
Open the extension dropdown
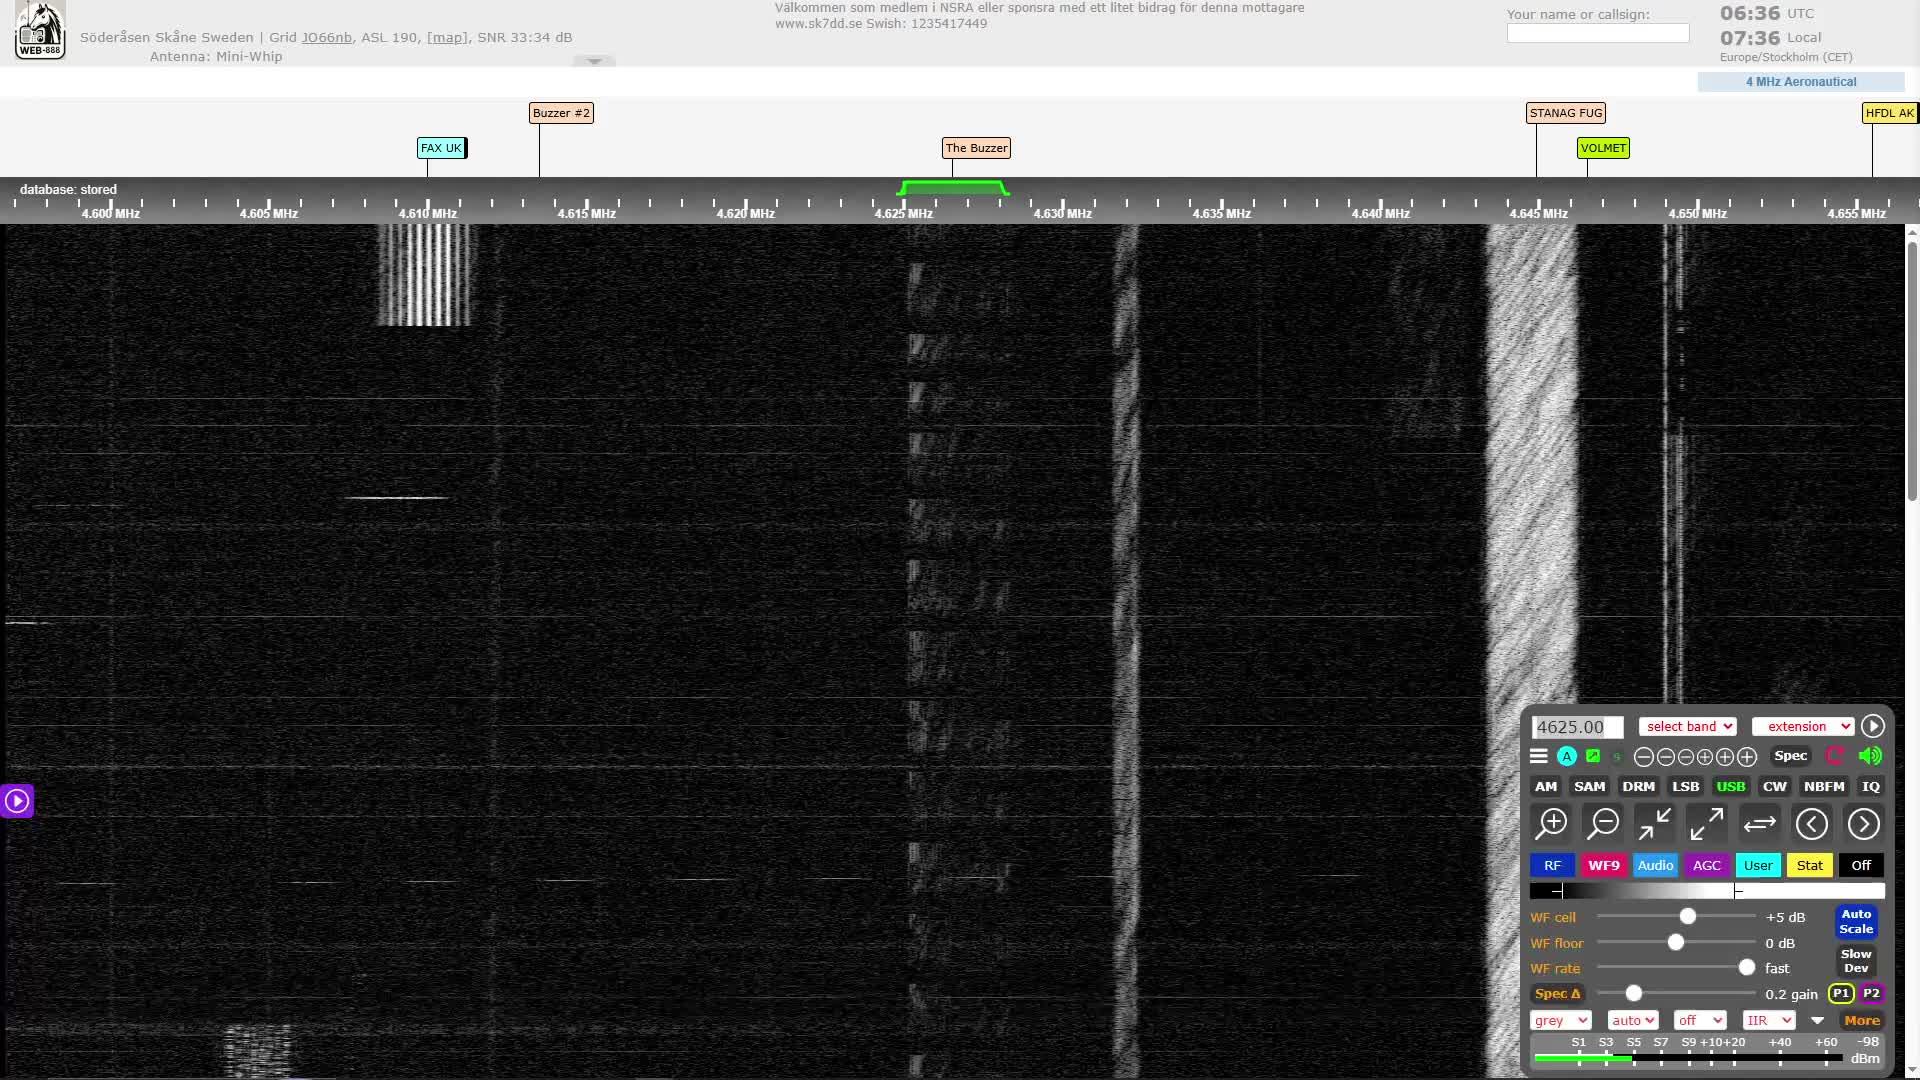(x=1803, y=727)
